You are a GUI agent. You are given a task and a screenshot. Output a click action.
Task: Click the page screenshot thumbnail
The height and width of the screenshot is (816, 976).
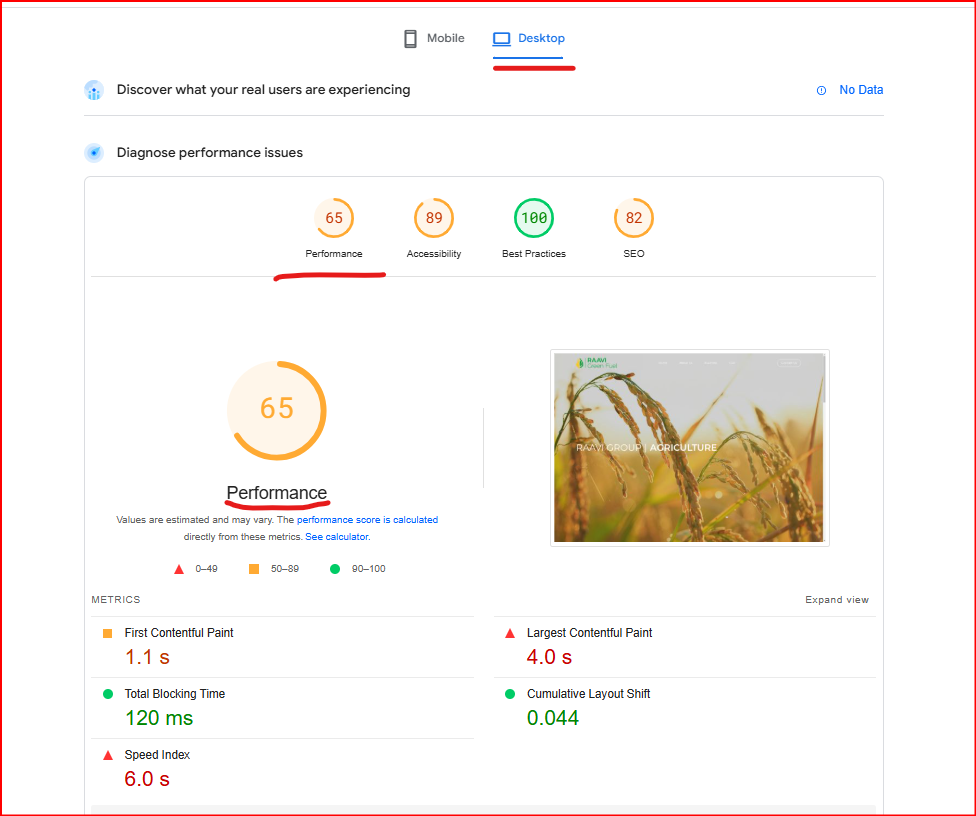tap(690, 448)
